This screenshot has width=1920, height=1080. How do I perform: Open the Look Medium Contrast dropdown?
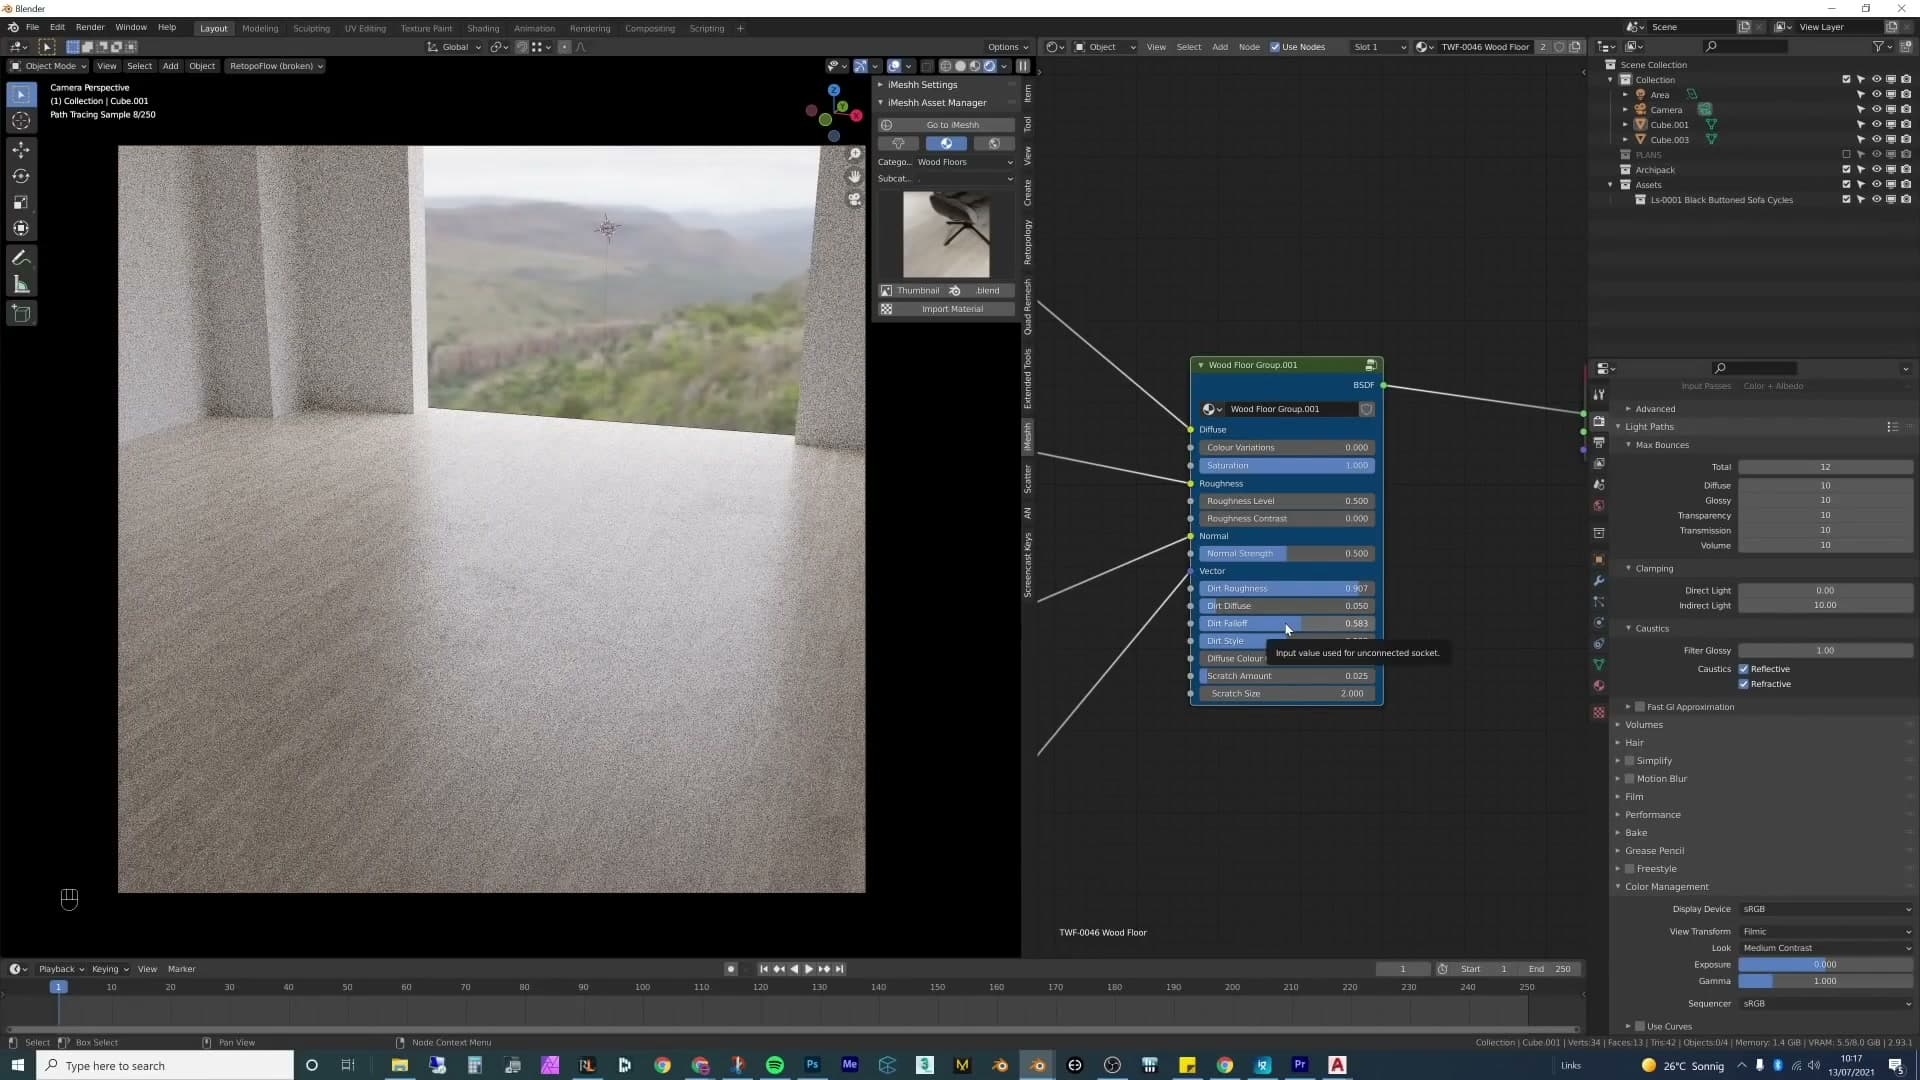point(1826,948)
